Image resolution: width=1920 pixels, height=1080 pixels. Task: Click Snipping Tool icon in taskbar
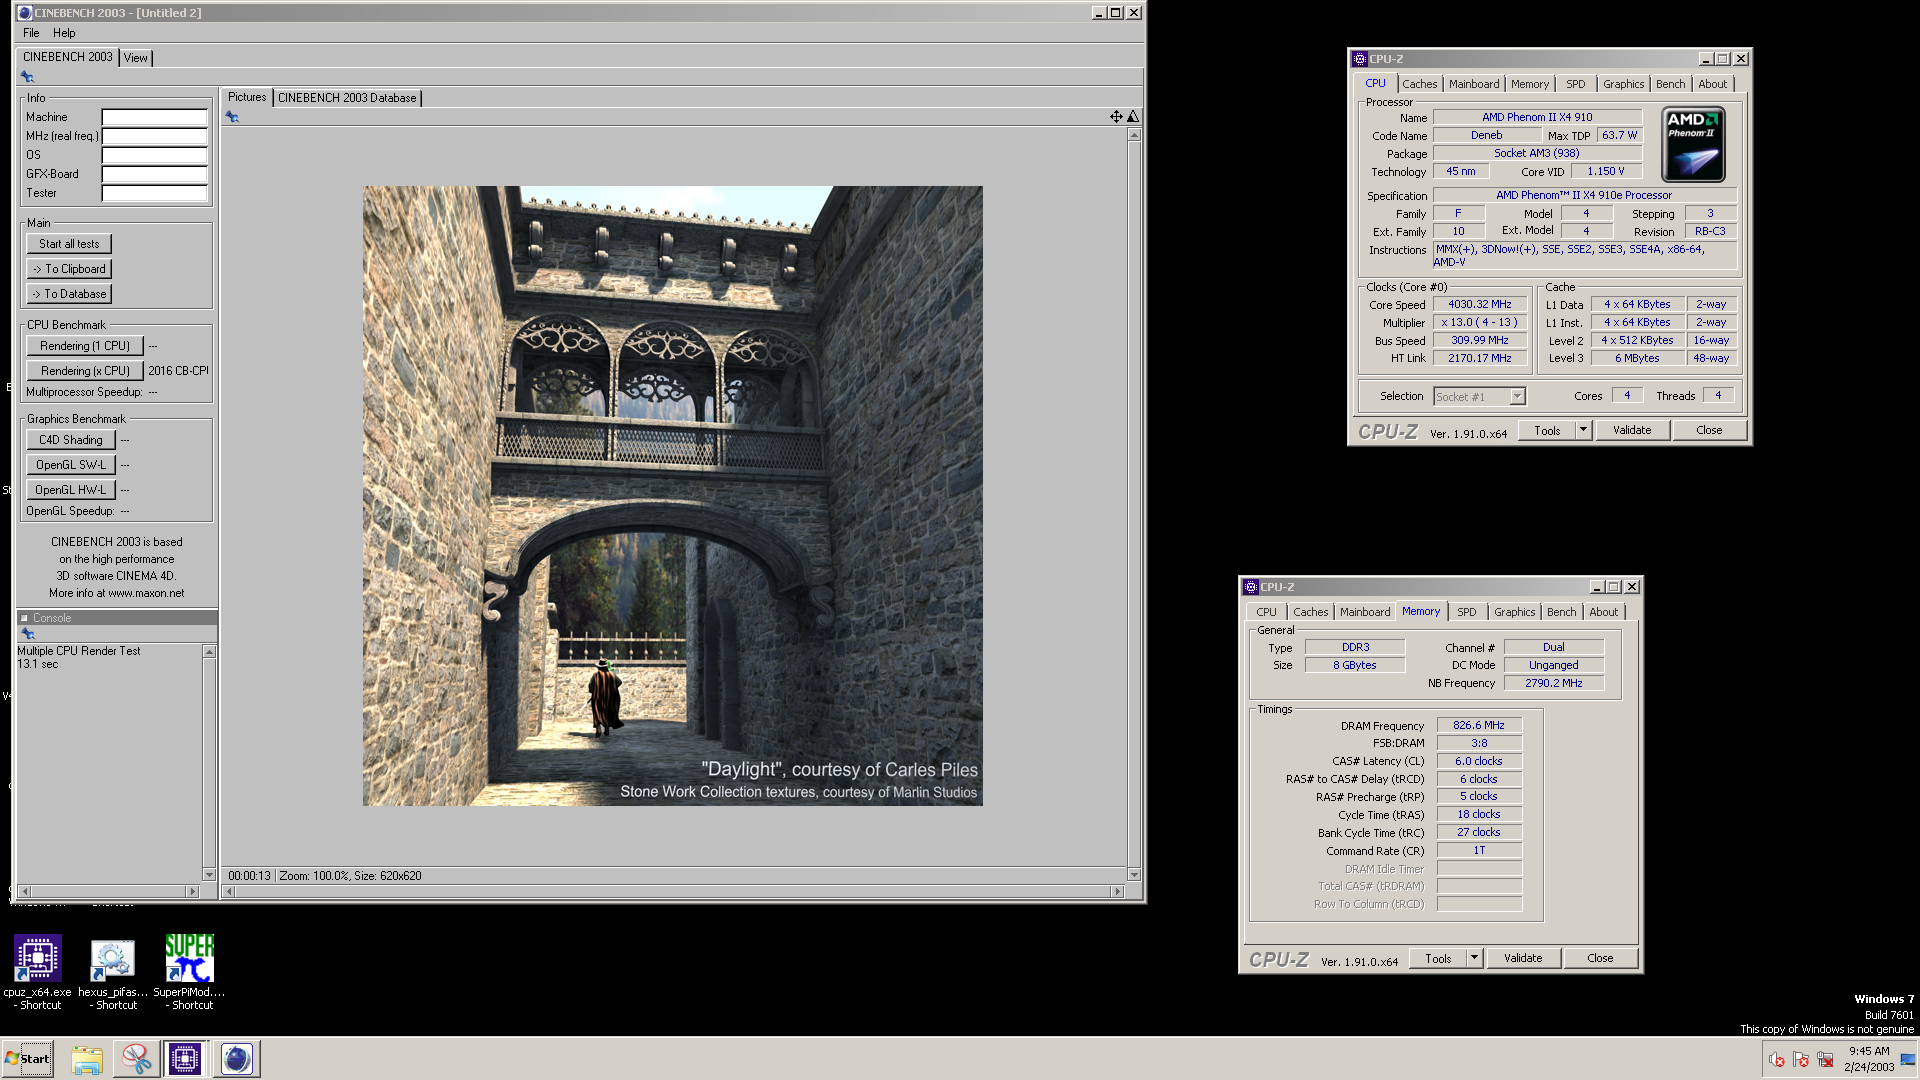point(136,1059)
